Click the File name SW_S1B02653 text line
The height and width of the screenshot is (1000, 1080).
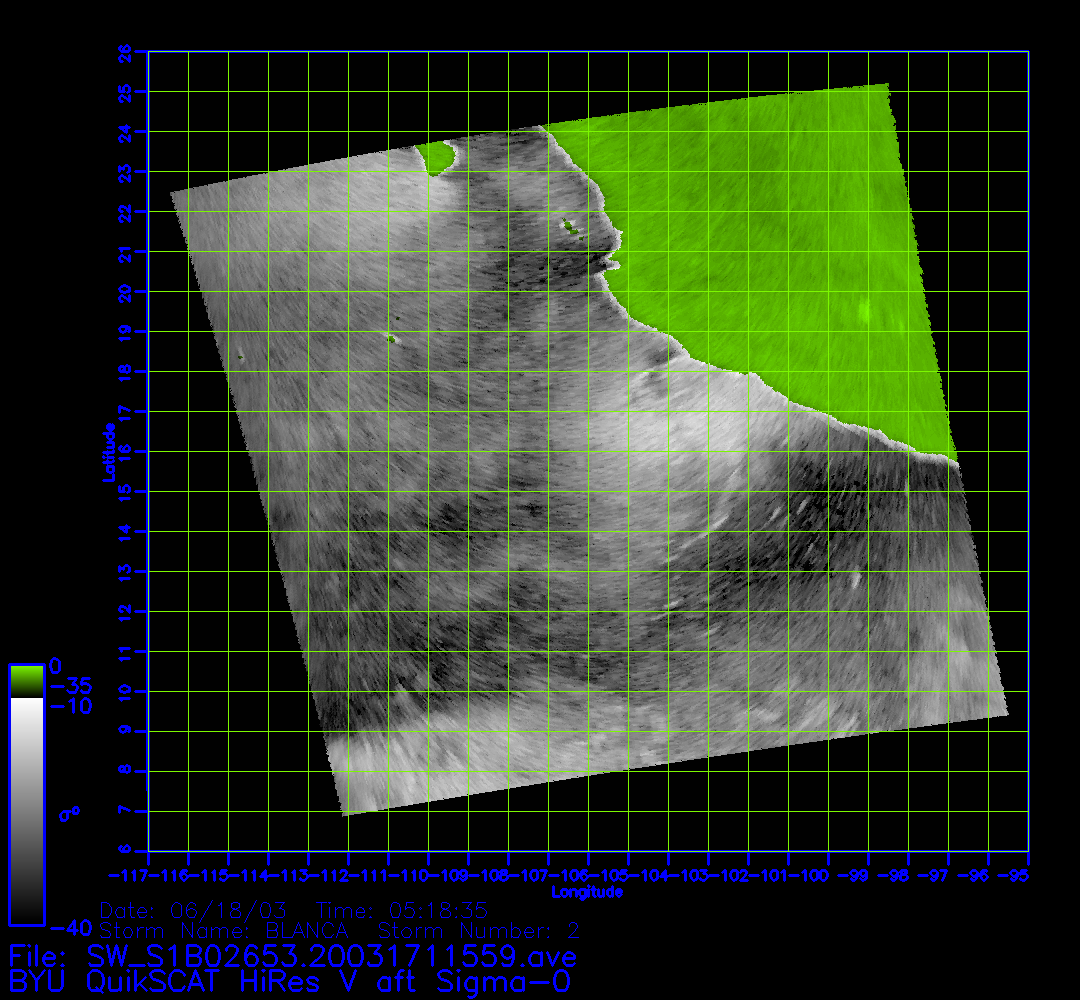pos(292,955)
